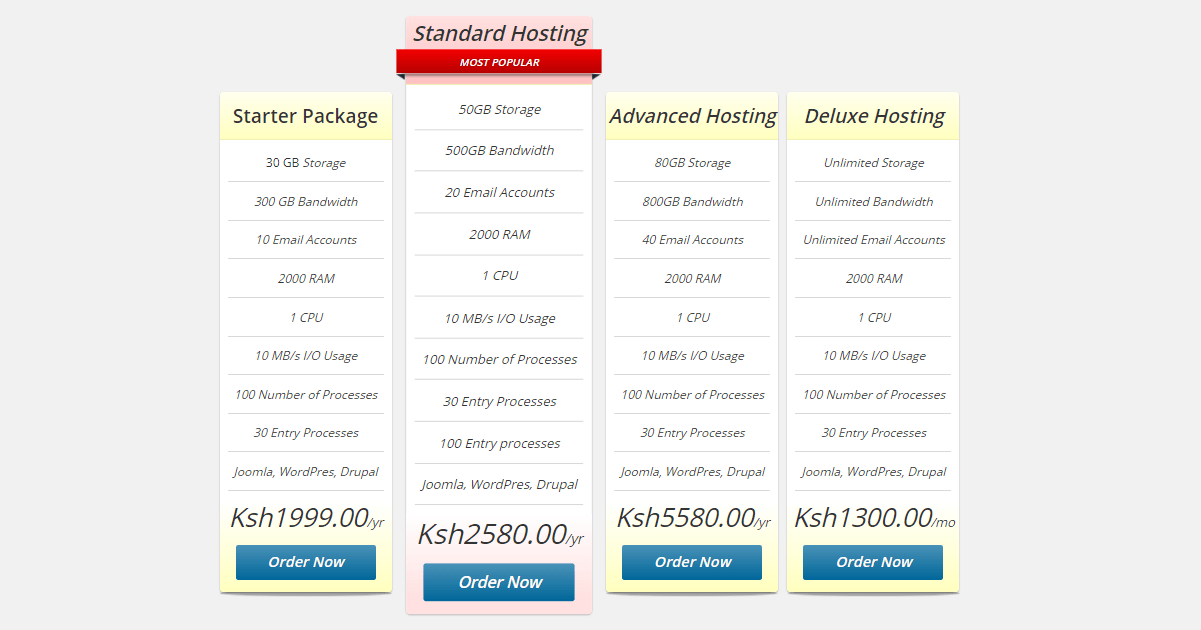
Task: Click Unlimited Email Accounts row
Action: pos(873,240)
